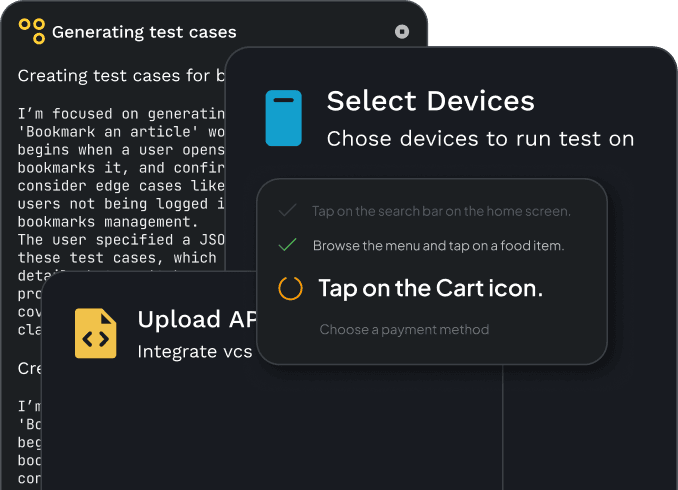Image resolution: width=678 pixels, height=490 pixels.
Task: Click the 'Integrate vcs' subtitle
Action: click(x=194, y=351)
